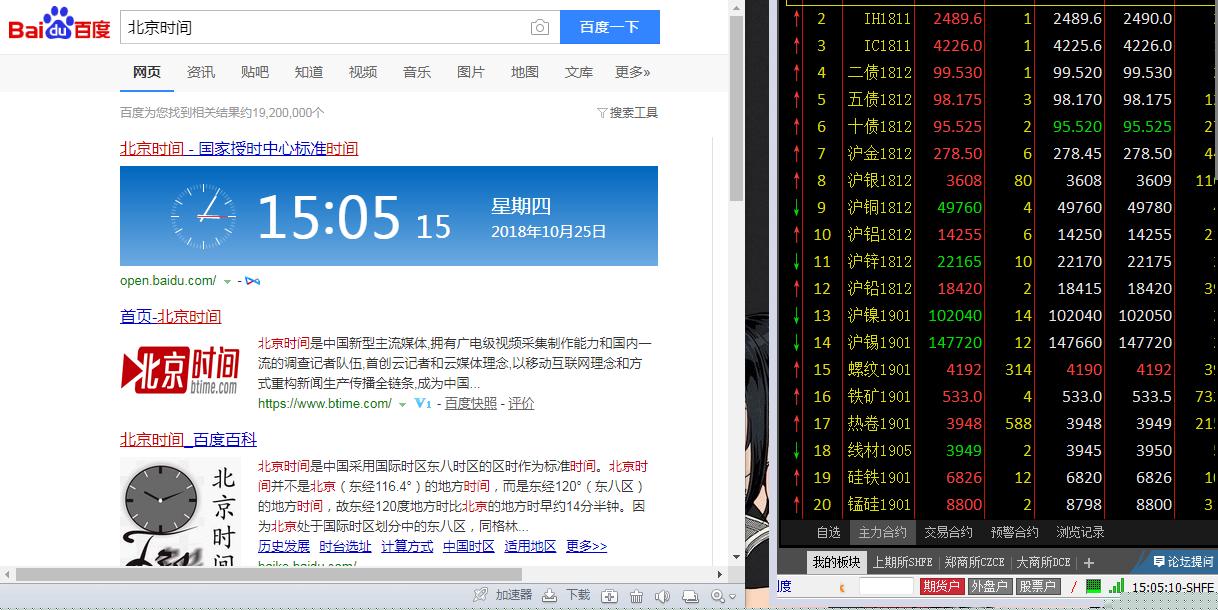The image size is (1218, 610).
Task: Click the 北京时间 search input field
Action: (325, 28)
